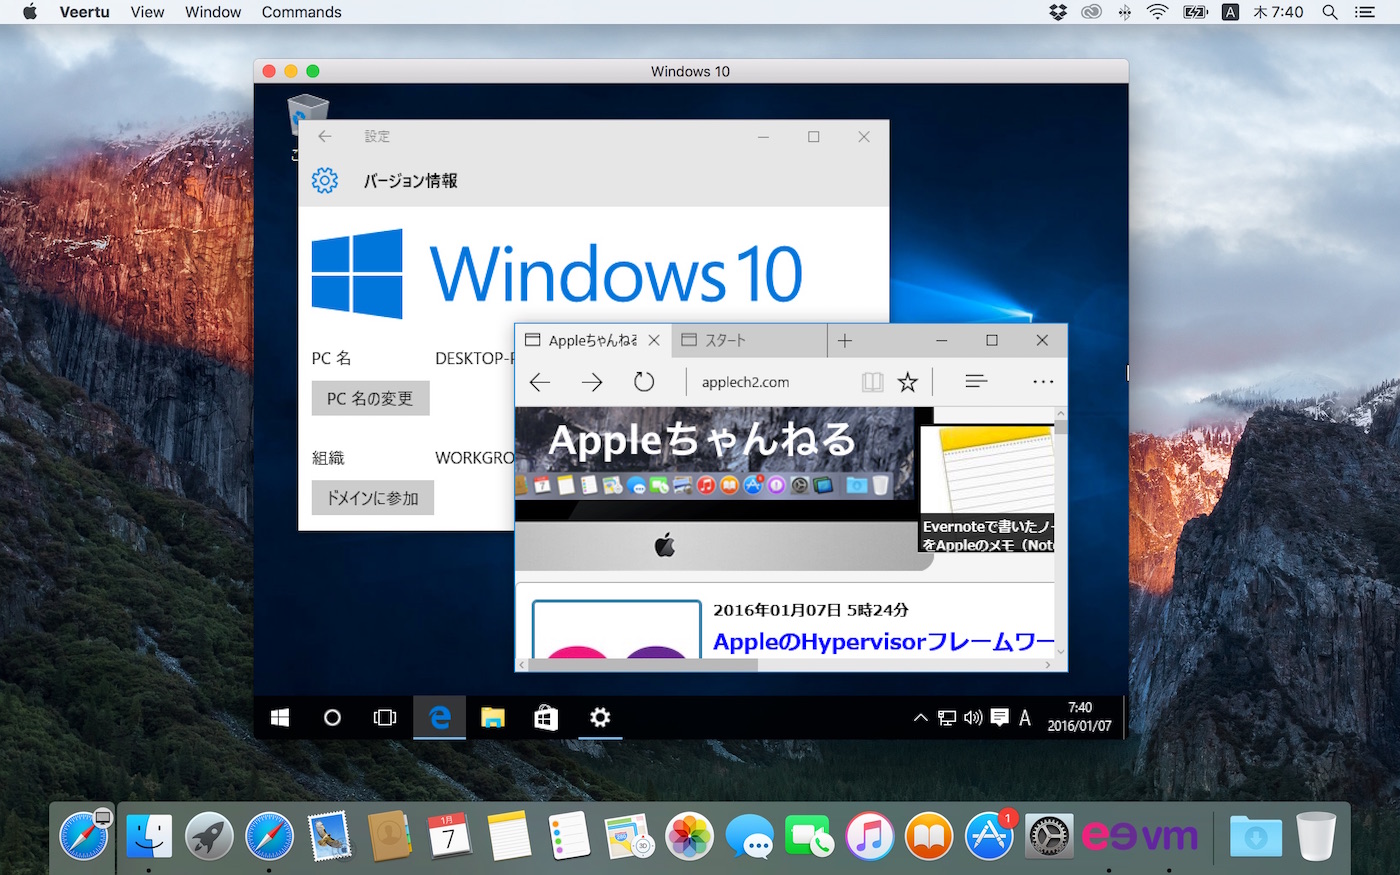Click the Wi-Fi status icon in the menu bar
The image size is (1400, 875).
1158,12
